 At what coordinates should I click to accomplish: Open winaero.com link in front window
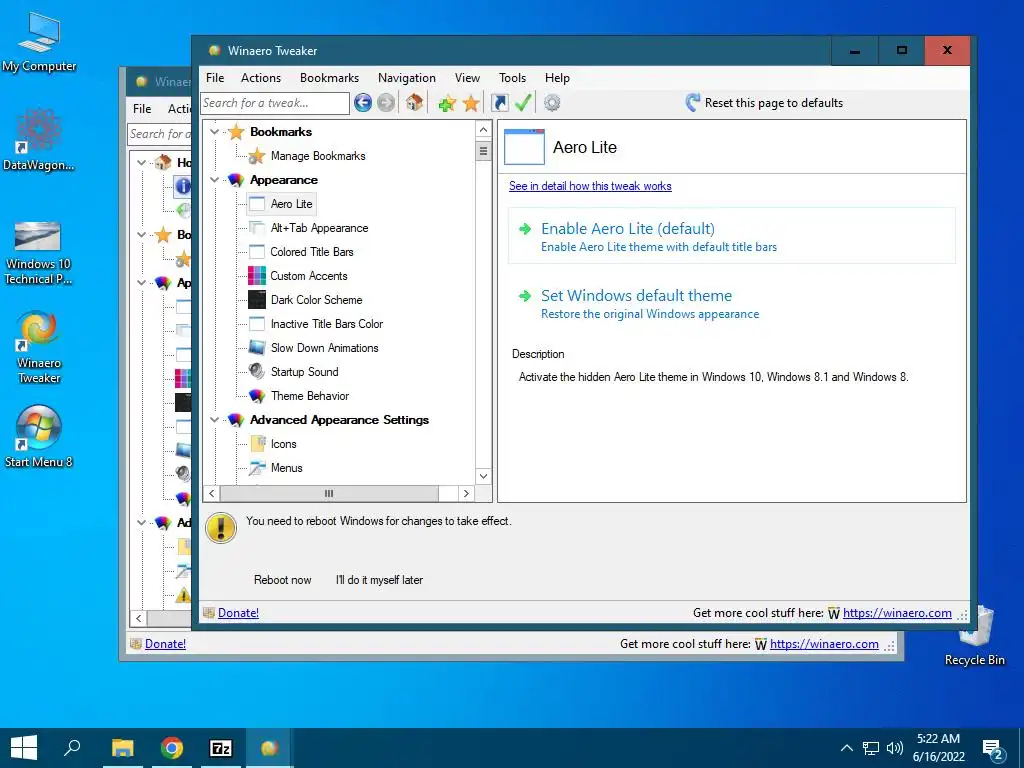[897, 613]
